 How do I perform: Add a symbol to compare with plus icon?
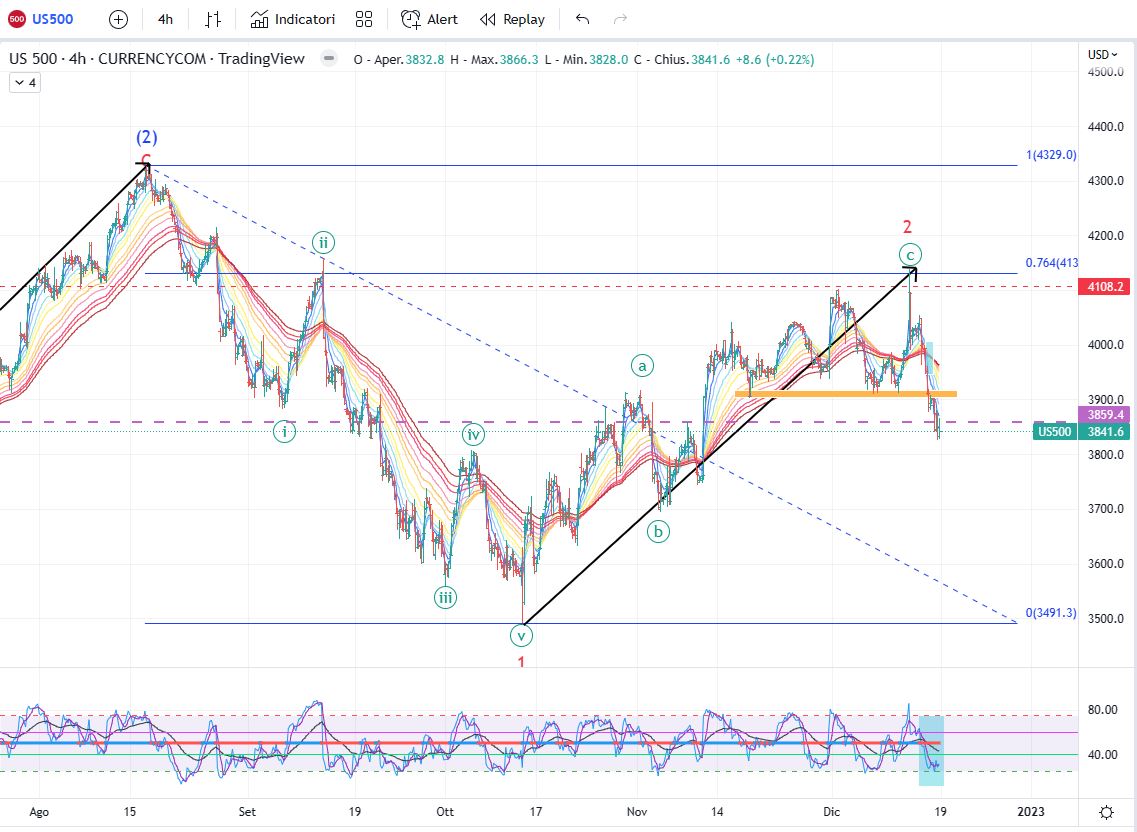[x=118, y=19]
